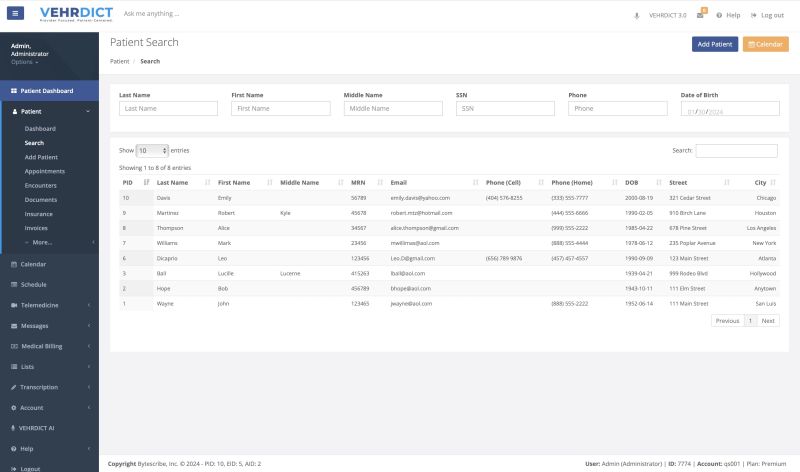Viewport: 800px width, 472px height.
Task: Click the VEHRDICT logo
Action: tap(76, 14)
